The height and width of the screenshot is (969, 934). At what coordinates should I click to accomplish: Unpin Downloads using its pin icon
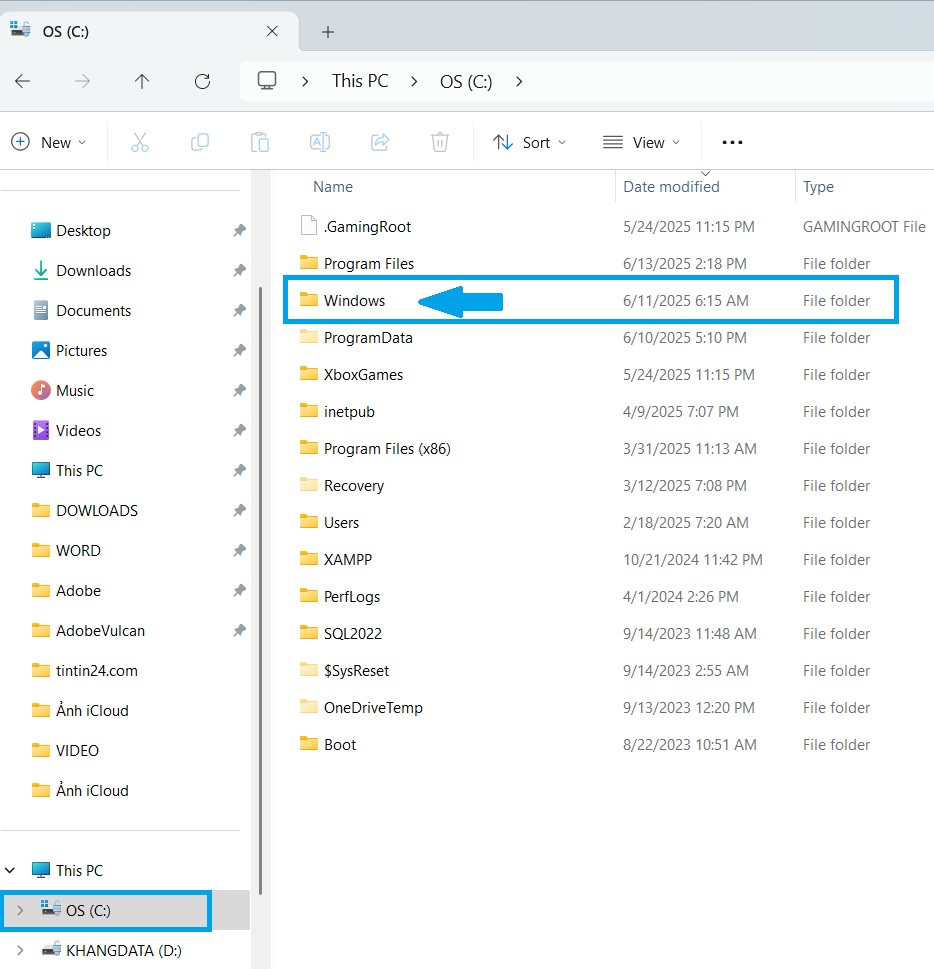239,271
